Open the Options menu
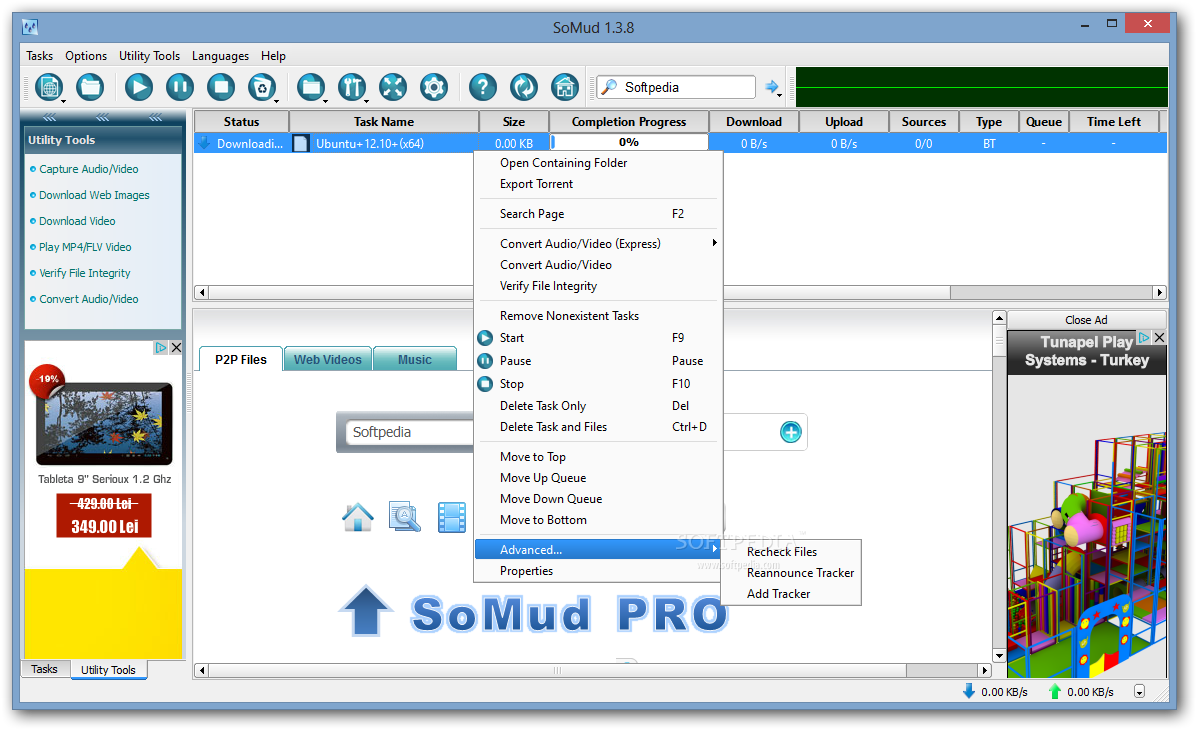Screen dimensions: 1197x730 click(x=86, y=56)
